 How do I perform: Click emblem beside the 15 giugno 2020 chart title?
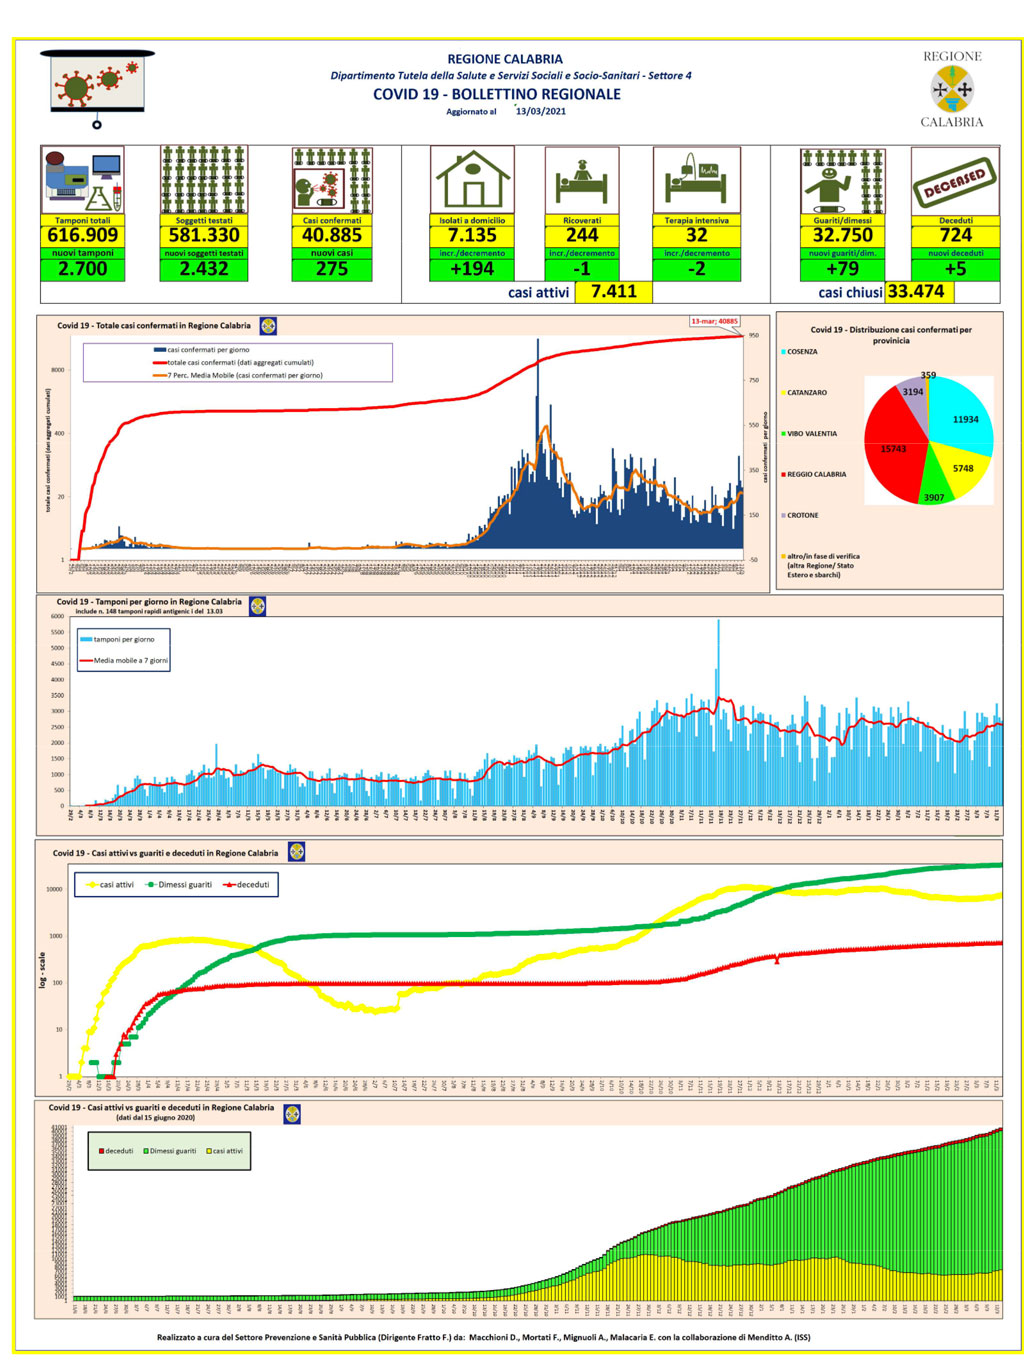[x=292, y=1114]
